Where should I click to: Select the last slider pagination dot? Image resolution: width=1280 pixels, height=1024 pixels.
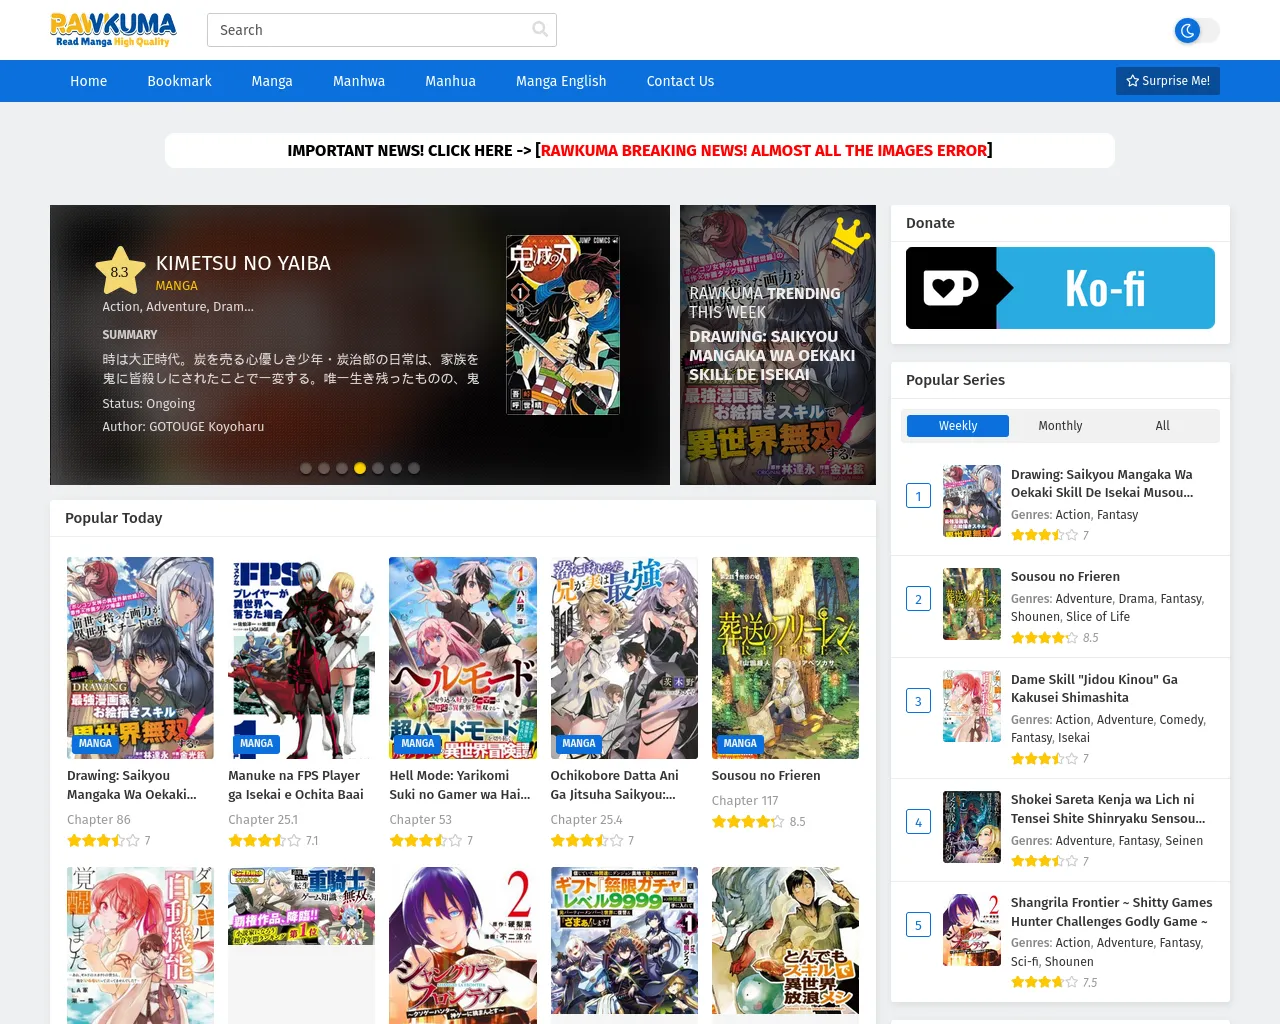(x=414, y=468)
